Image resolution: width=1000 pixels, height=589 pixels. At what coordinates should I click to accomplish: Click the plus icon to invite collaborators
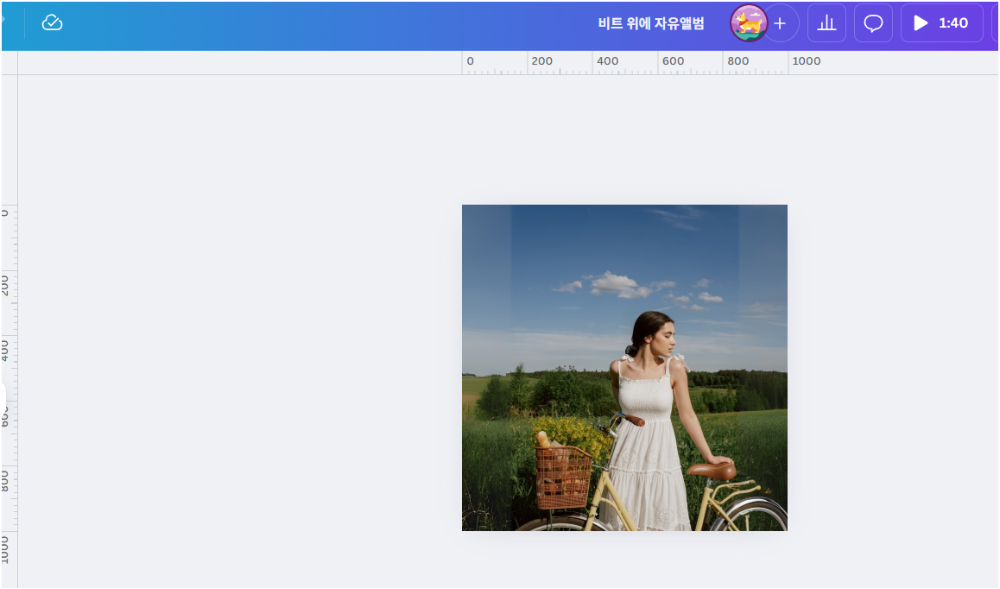point(781,22)
